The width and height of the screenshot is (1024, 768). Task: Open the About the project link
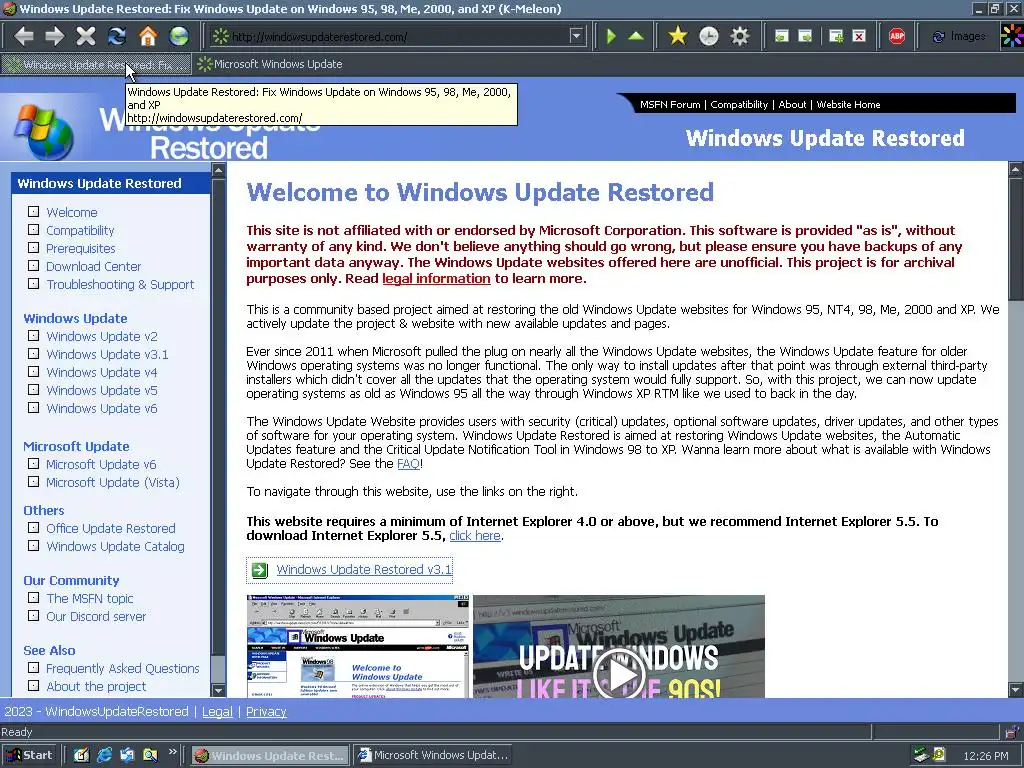click(x=96, y=686)
